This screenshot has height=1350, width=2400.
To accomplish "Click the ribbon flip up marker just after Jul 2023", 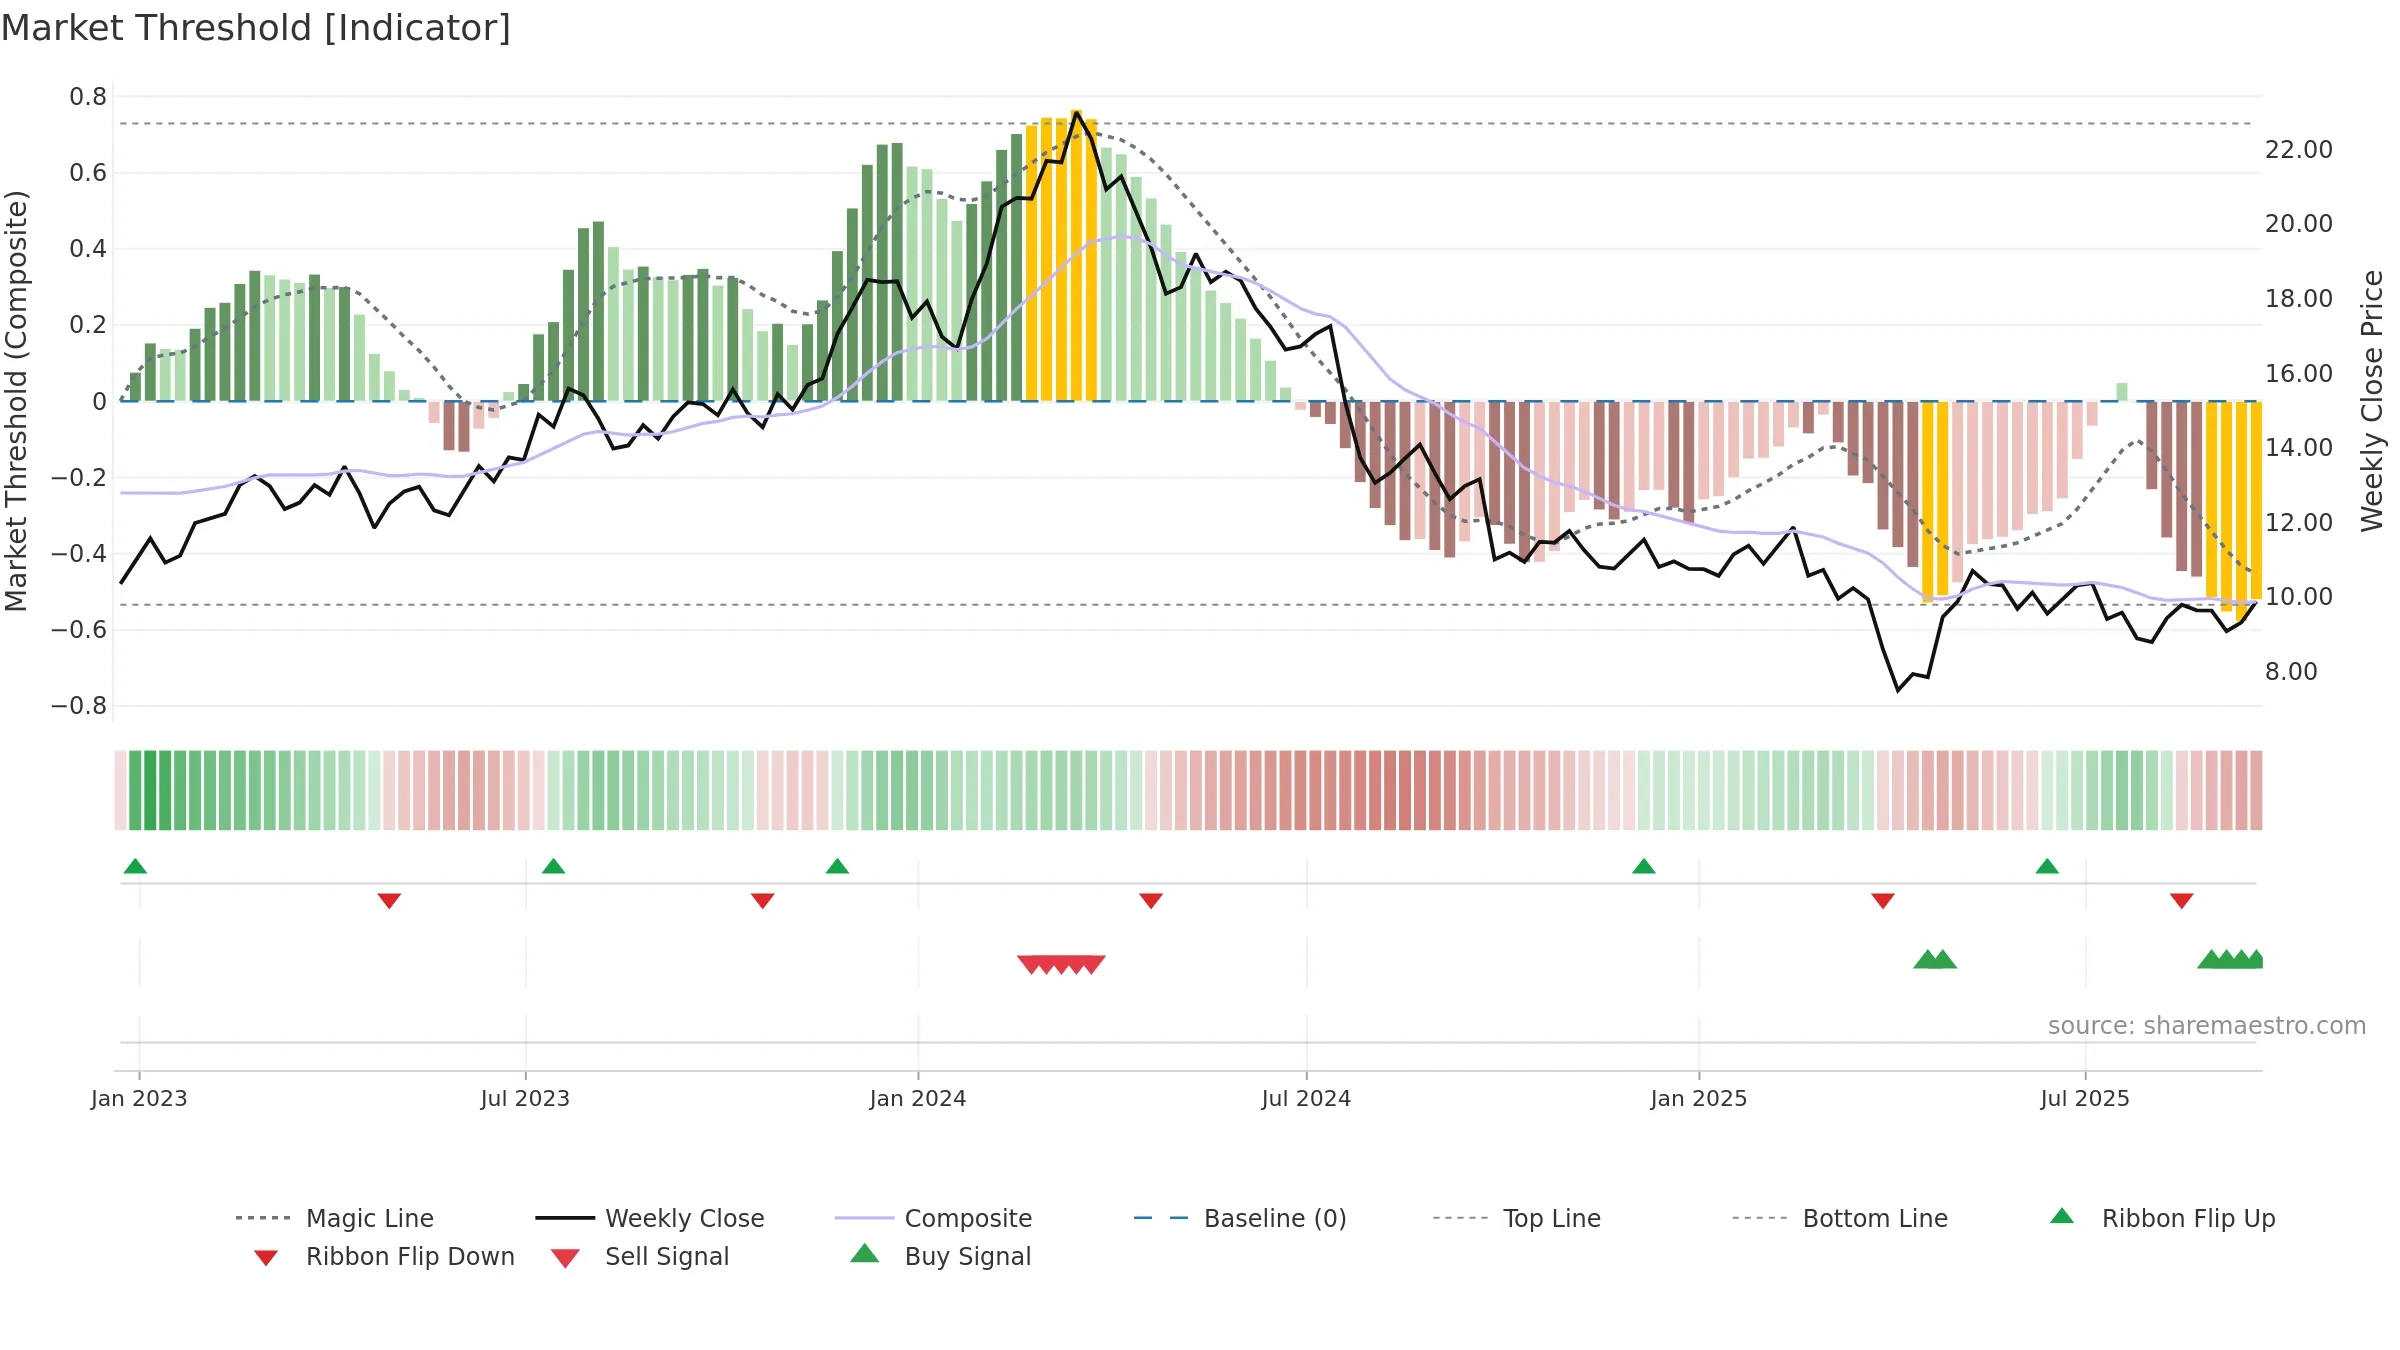I will [553, 866].
